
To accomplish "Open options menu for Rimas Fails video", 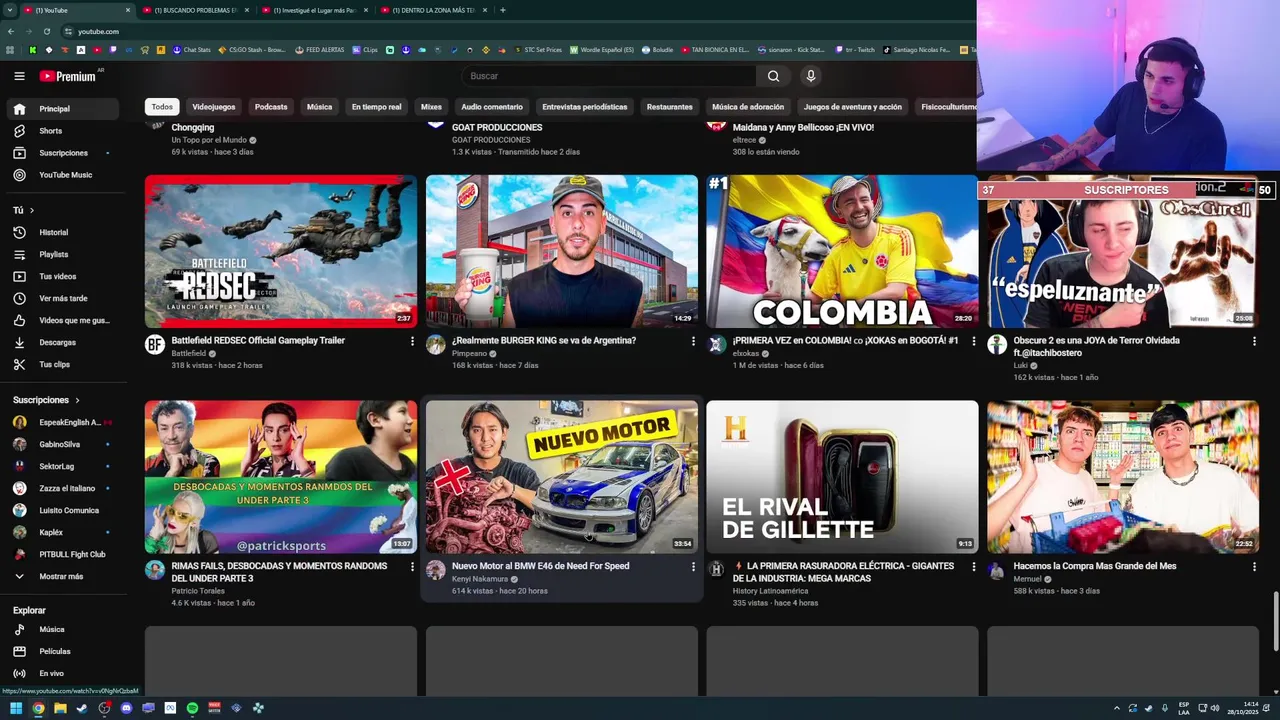I will pyautogui.click(x=412, y=567).
